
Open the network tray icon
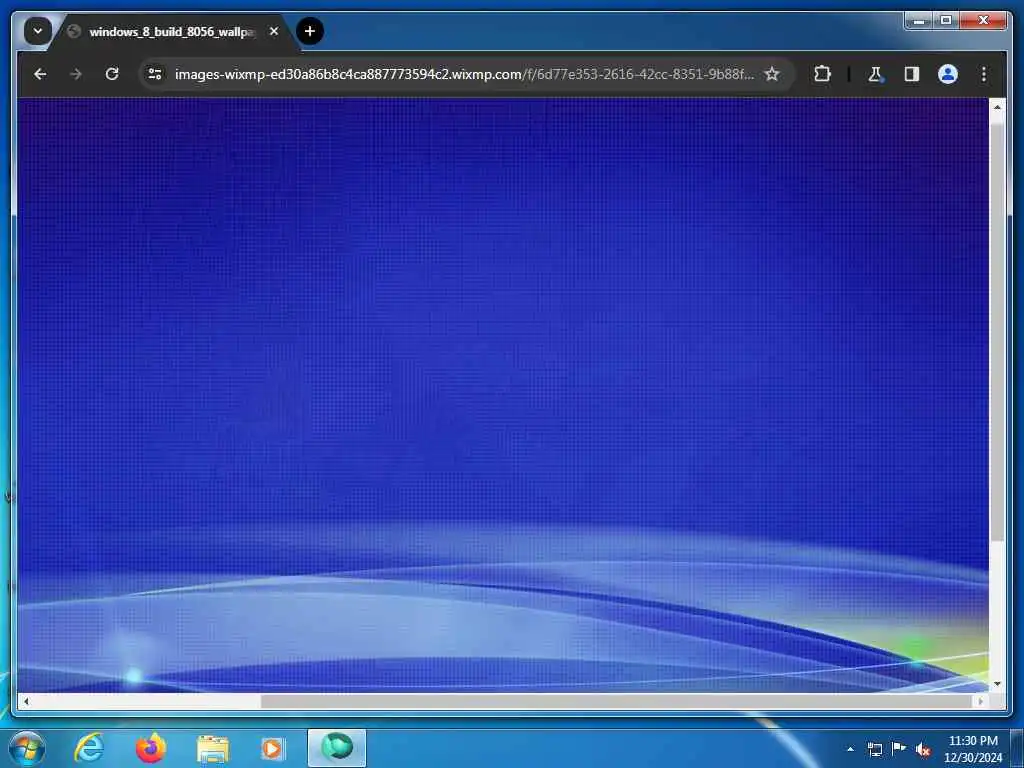click(x=874, y=749)
